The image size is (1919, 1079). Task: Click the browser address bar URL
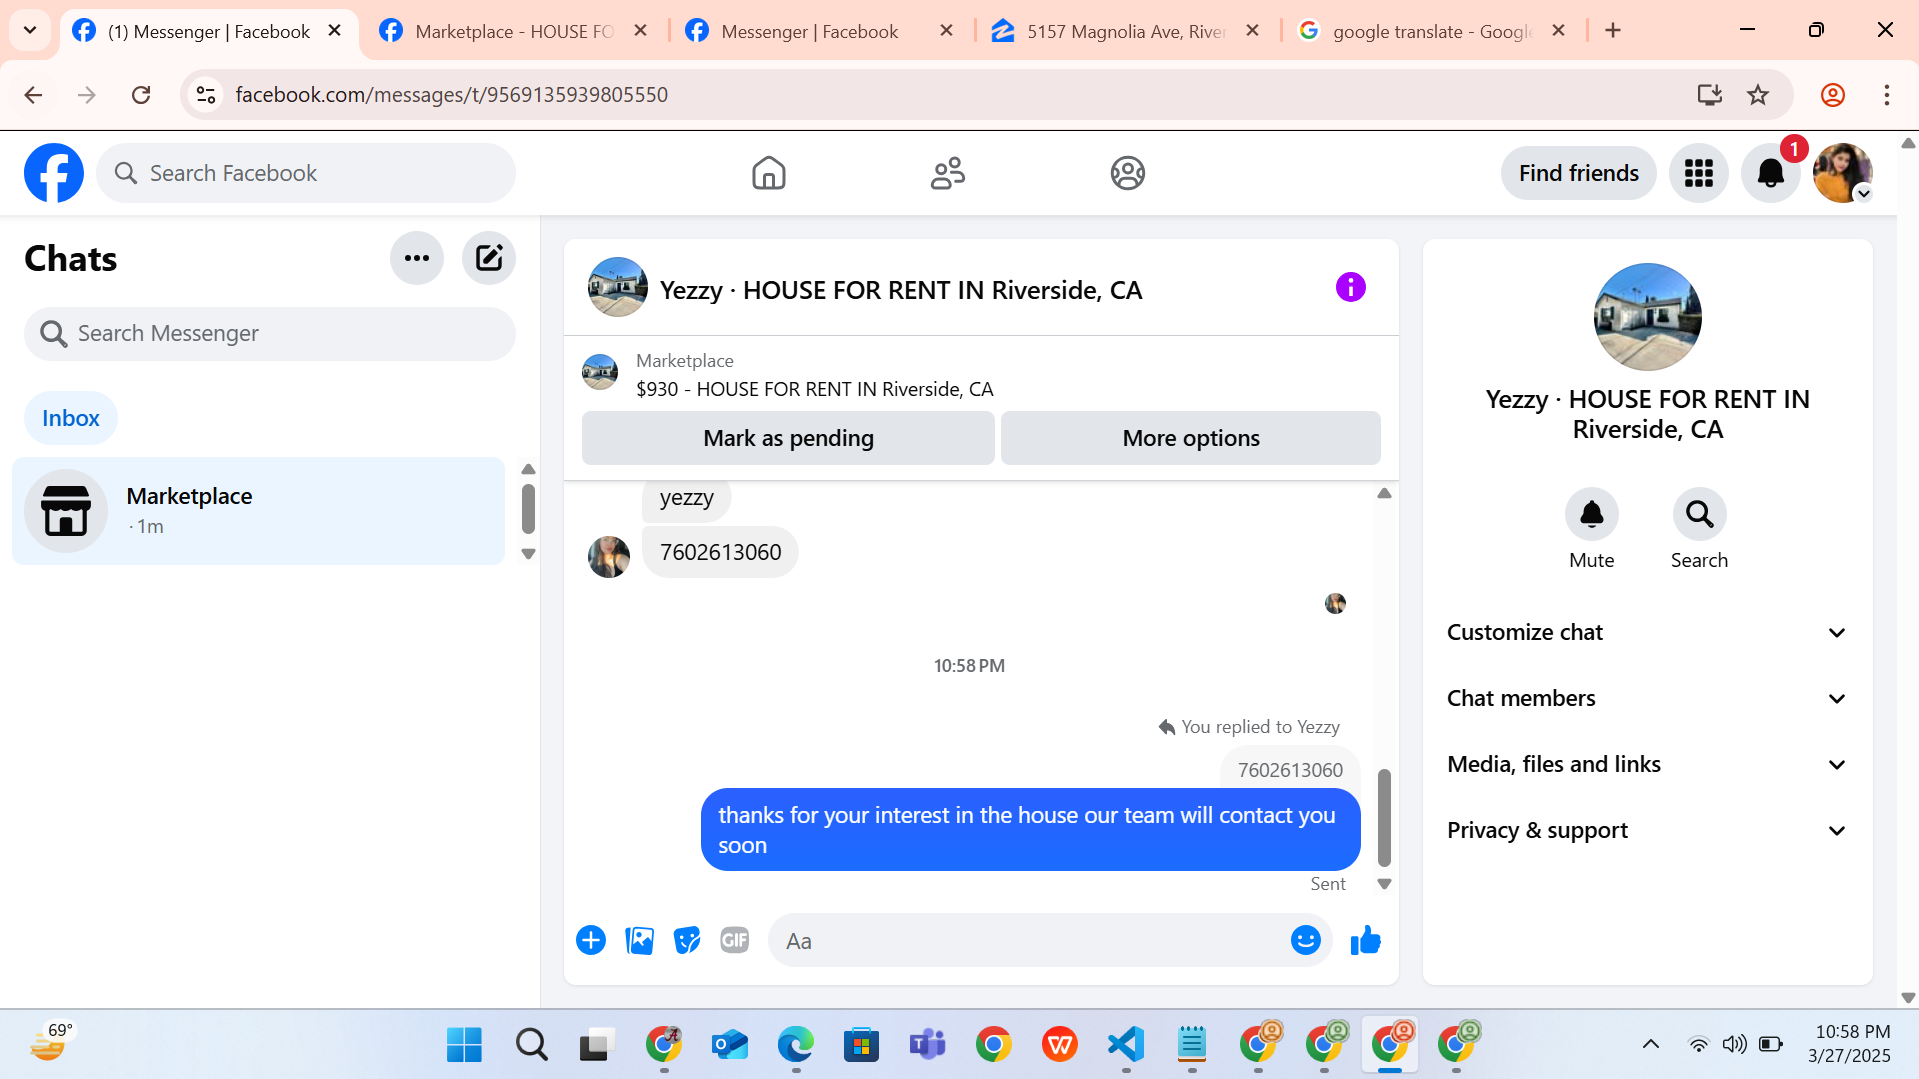point(452,95)
